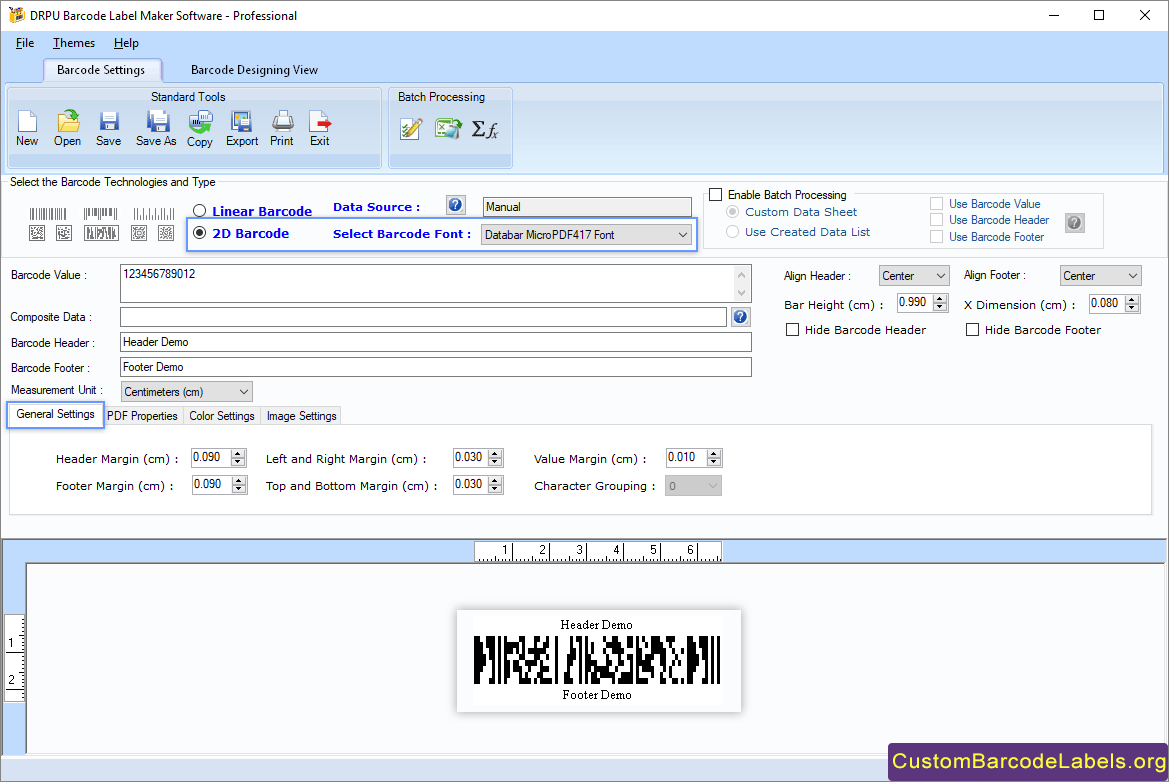1169x782 pixels.
Task: Open Data Source help question icon
Action: click(x=456, y=205)
